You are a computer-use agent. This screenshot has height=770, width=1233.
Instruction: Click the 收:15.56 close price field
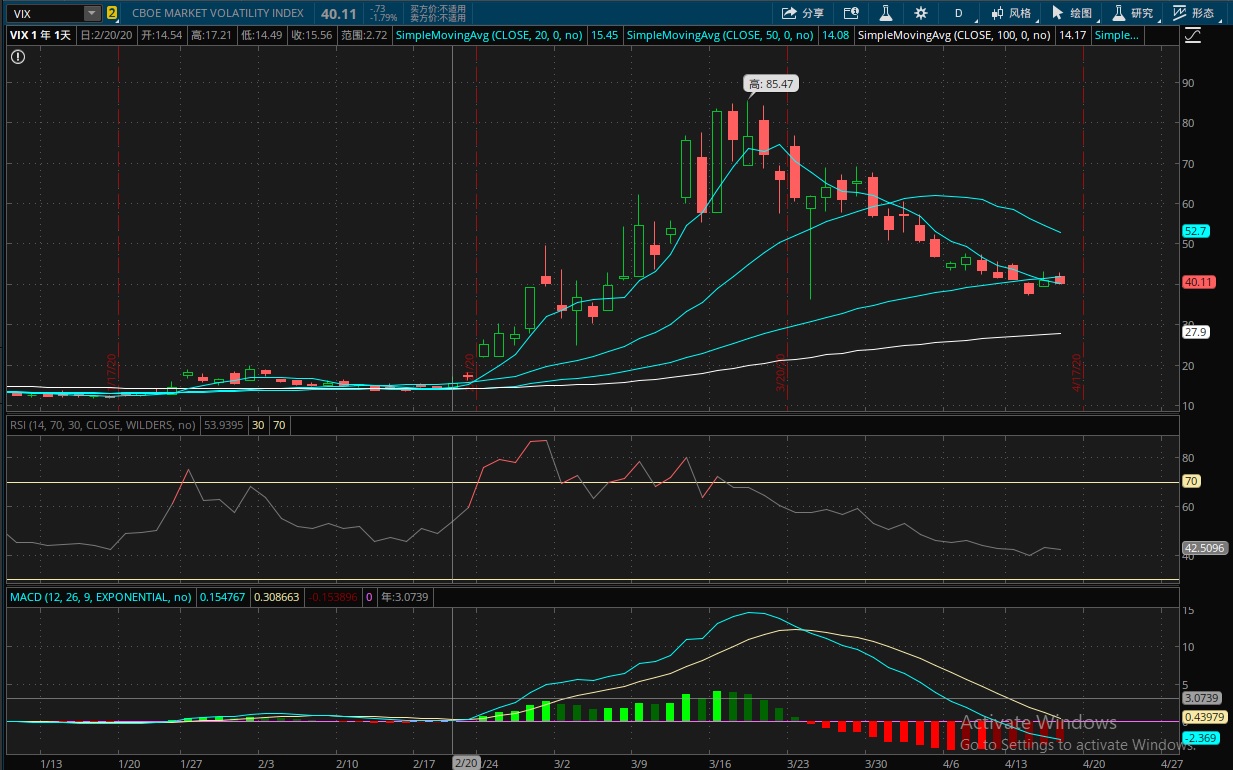coord(312,35)
